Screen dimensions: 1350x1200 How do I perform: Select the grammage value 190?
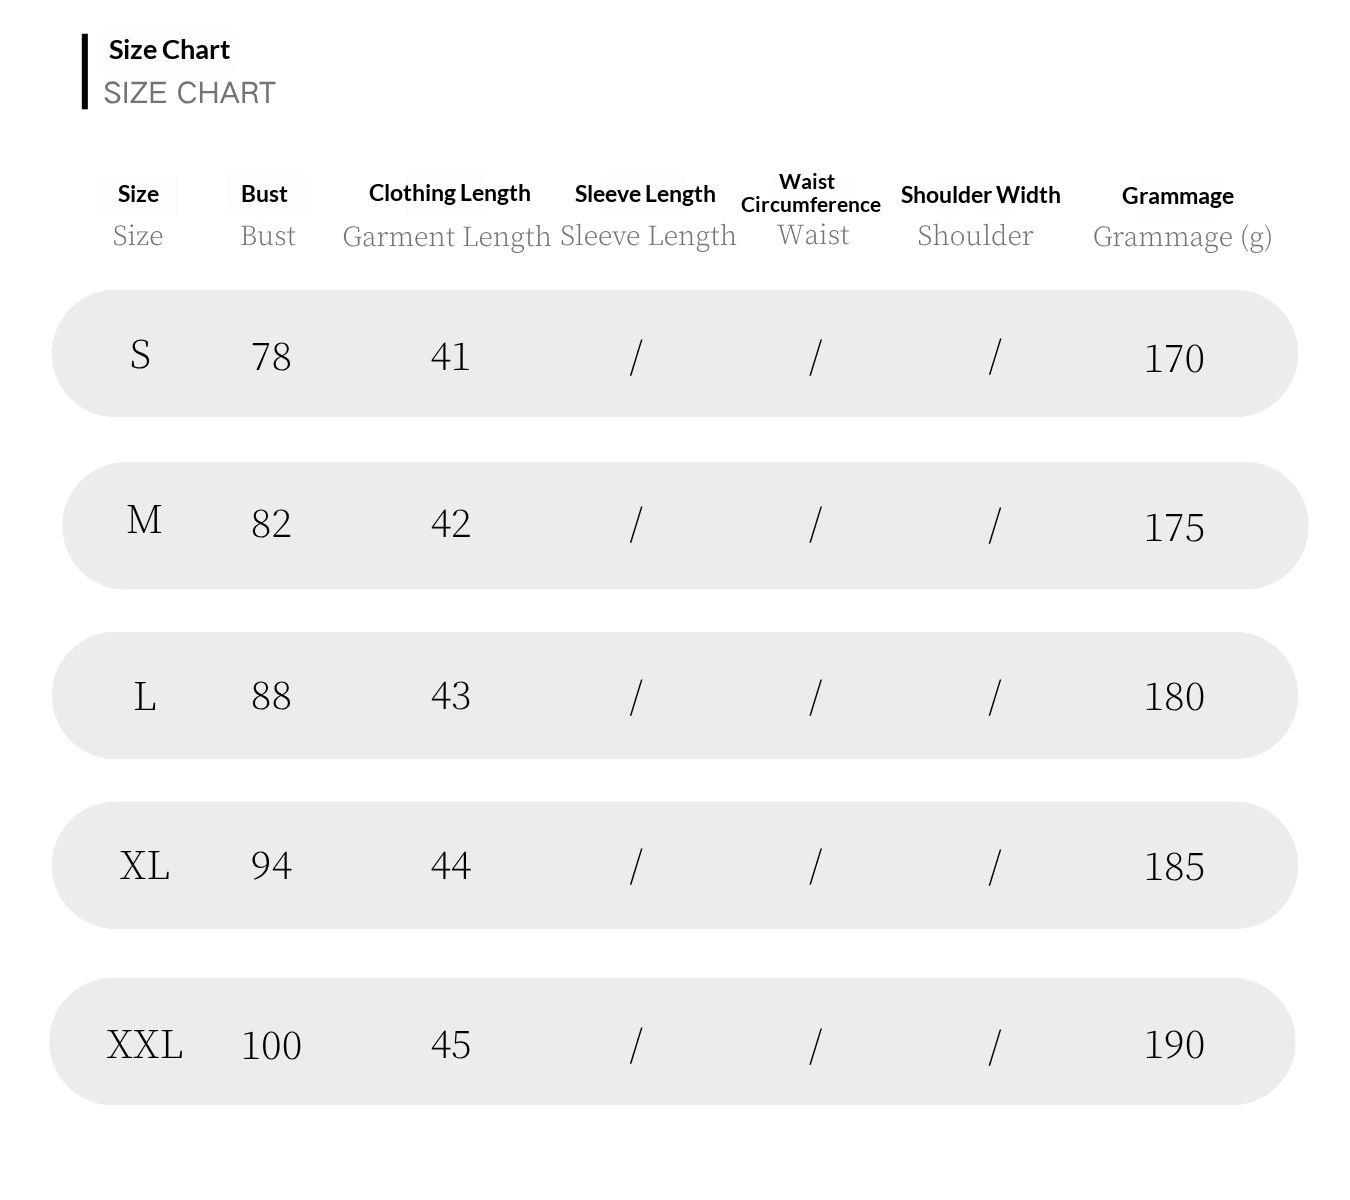click(1174, 1045)
